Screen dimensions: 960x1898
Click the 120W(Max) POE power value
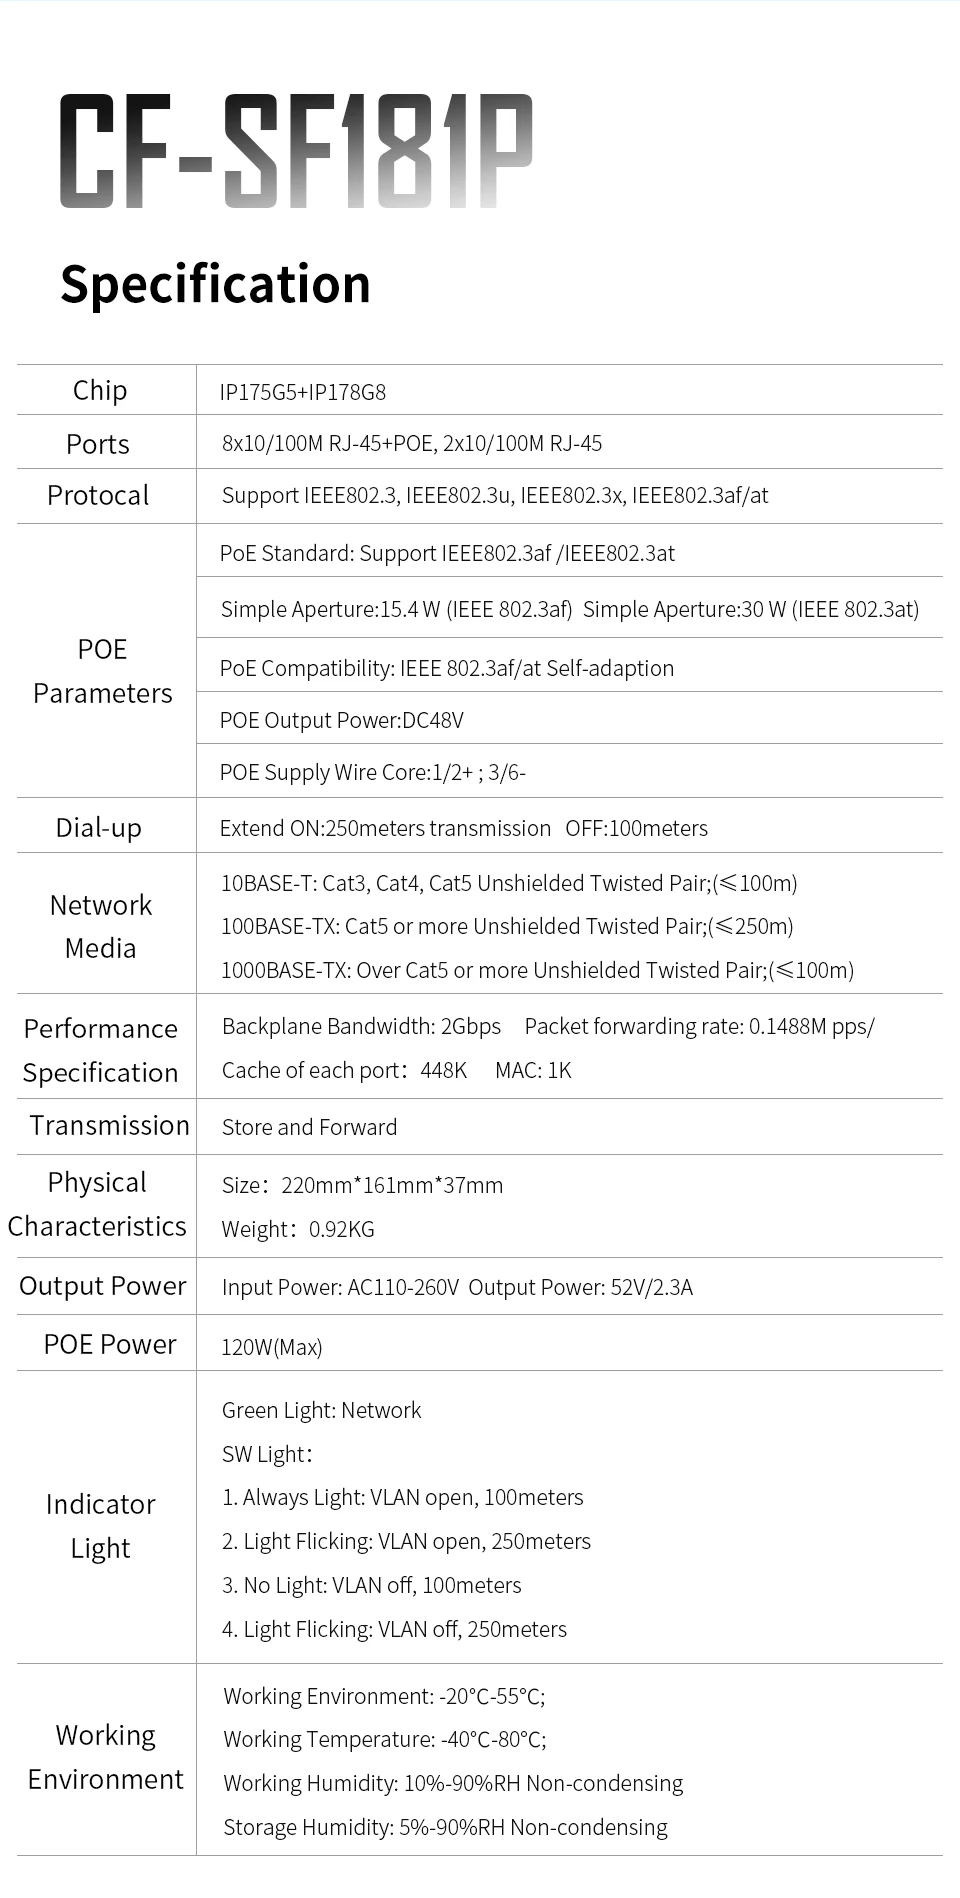tap(272, 1347)
